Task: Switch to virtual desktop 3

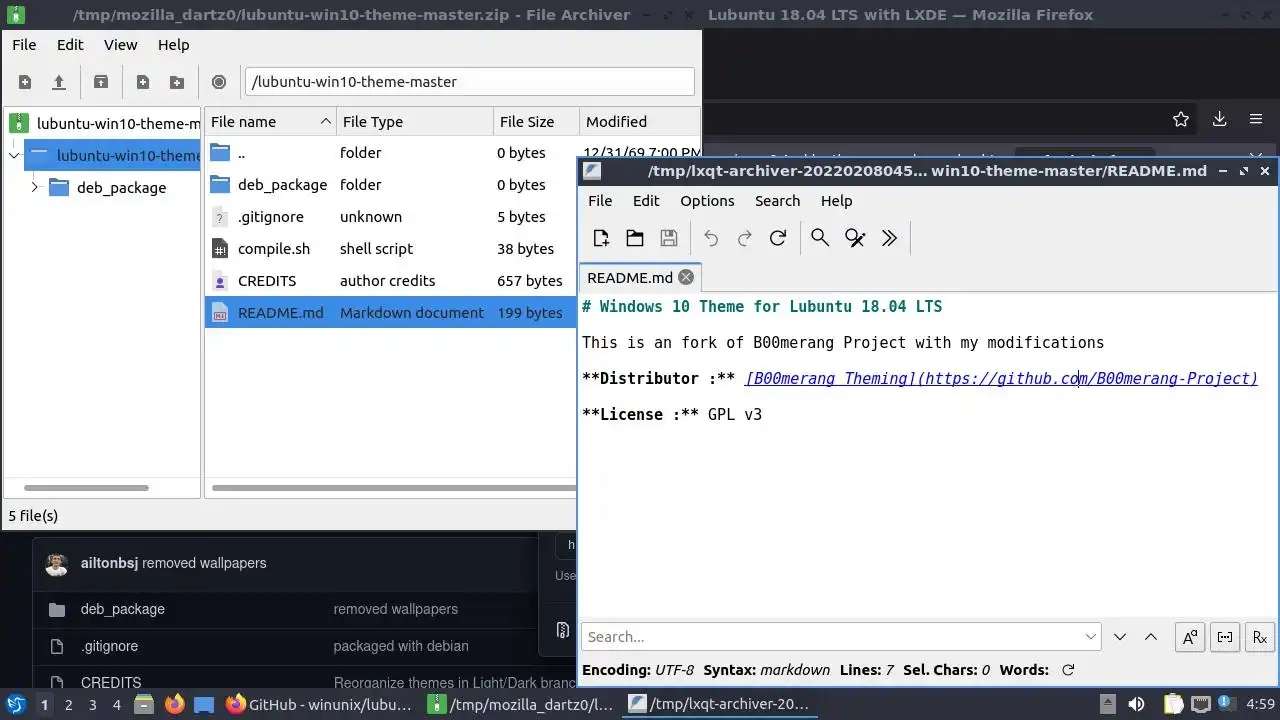Action: [92, 705]
